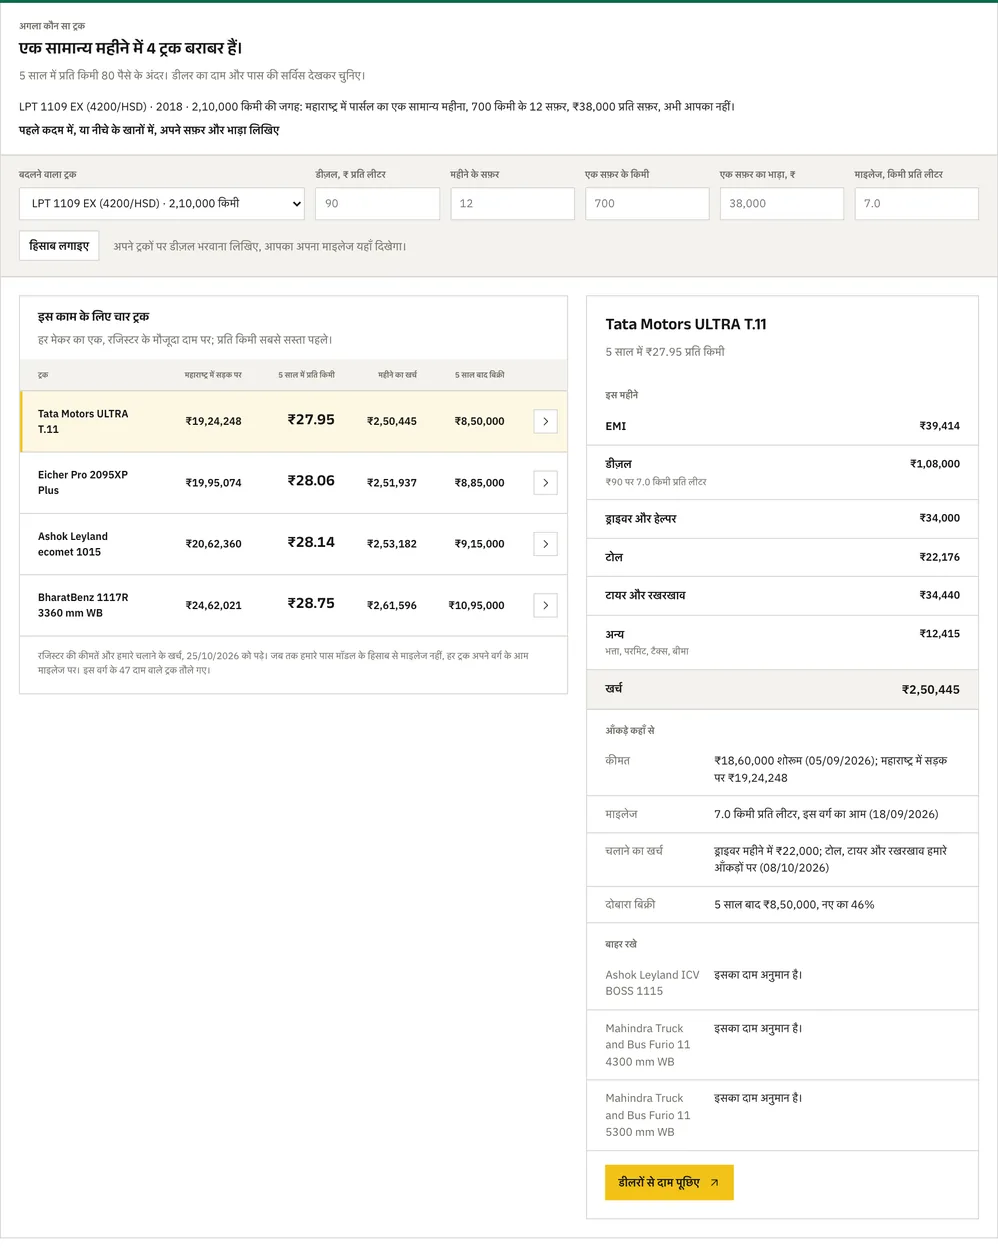Image resolution: width=998 pixels, height=1255 pixels.
Task: Click the ड्राइवर और हेल्पर amount ₹34,000
Action: click(x=940, y=518)
